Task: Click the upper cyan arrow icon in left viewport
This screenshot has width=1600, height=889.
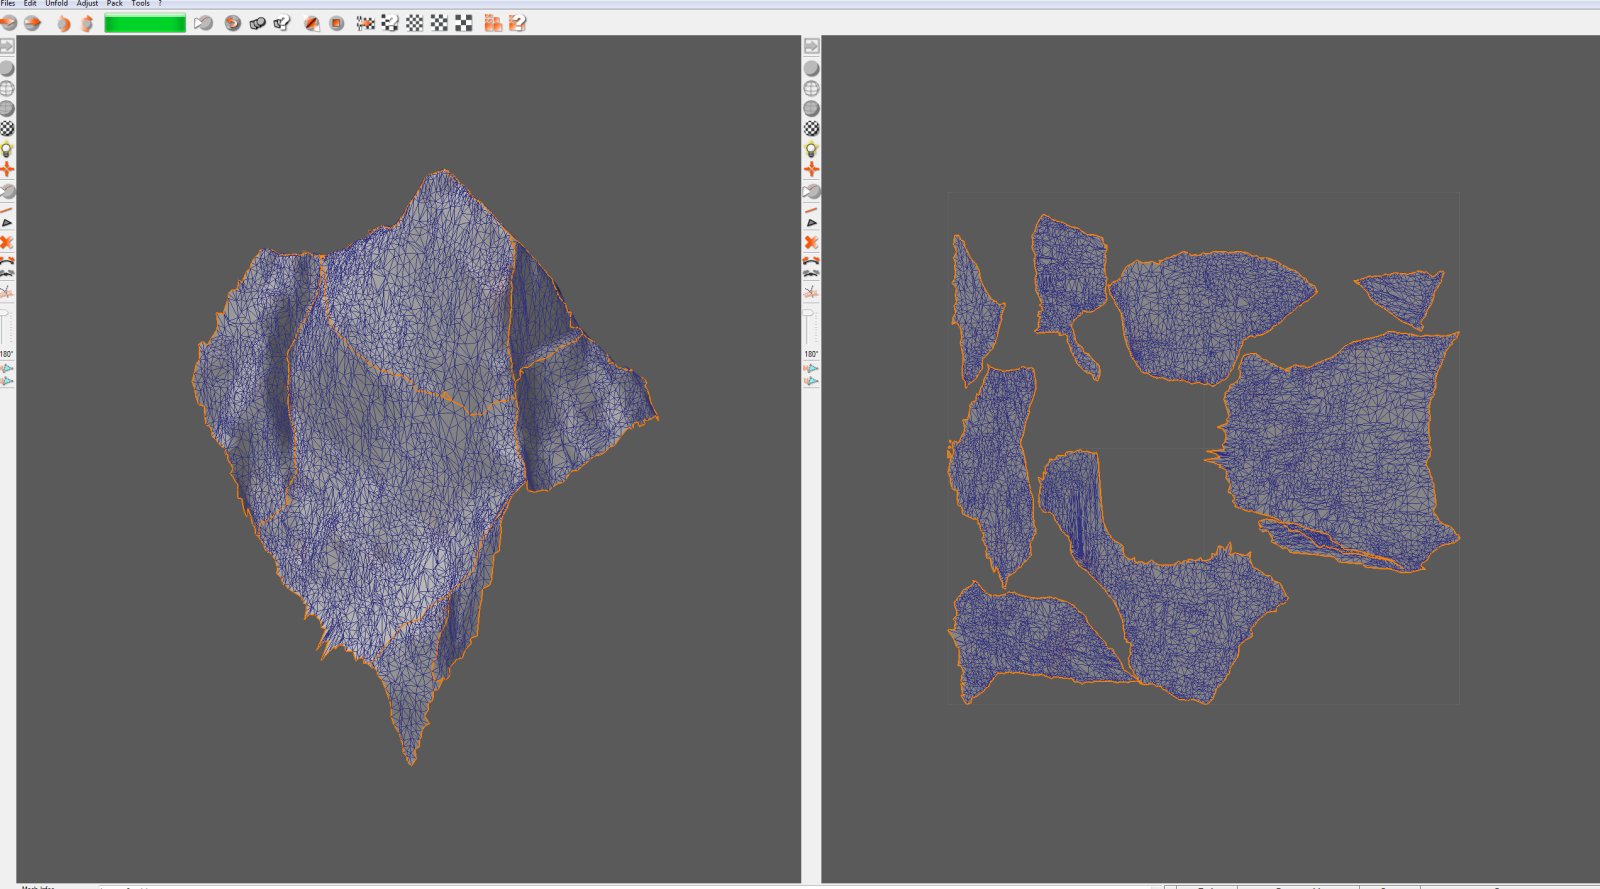Action: (7, 369)
